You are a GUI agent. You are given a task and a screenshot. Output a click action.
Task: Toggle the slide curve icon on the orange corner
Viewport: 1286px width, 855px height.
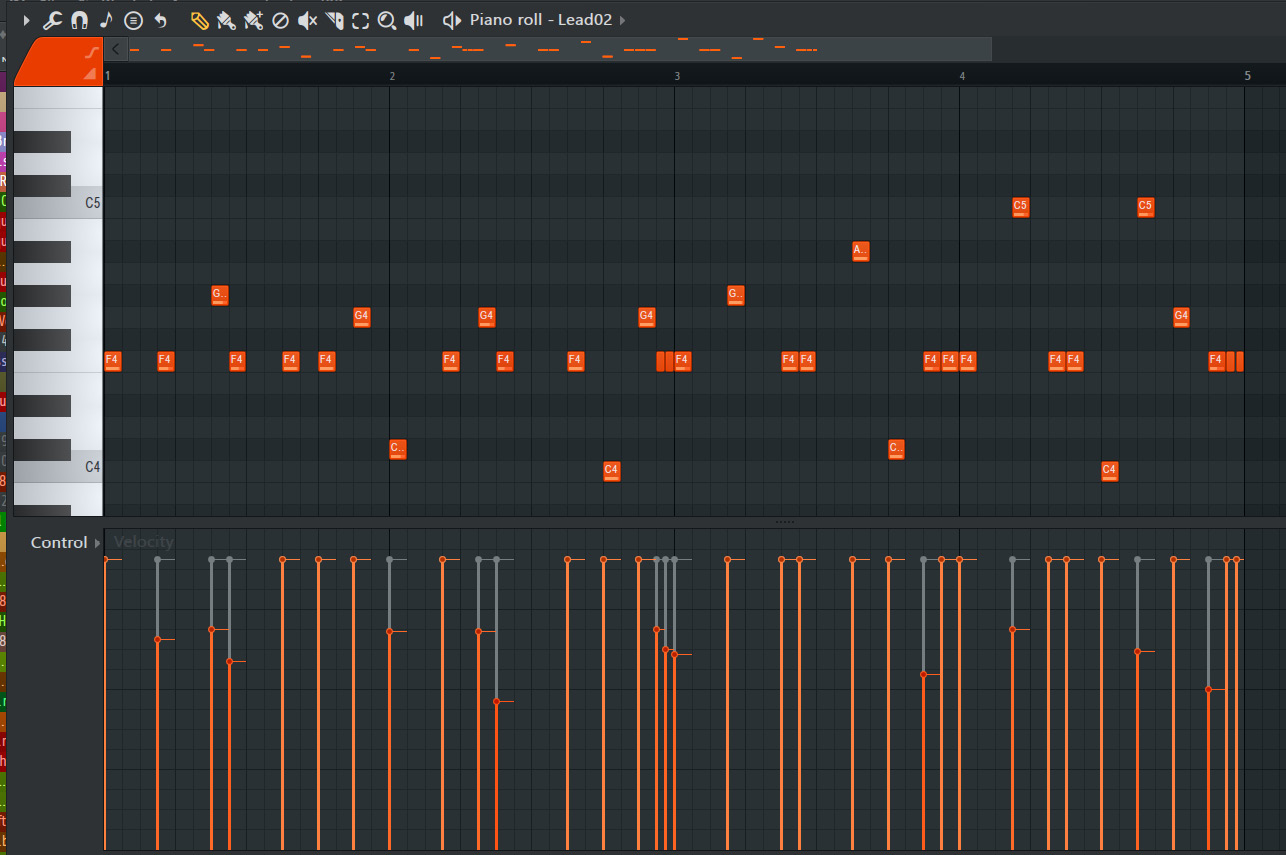pos(92,51)
